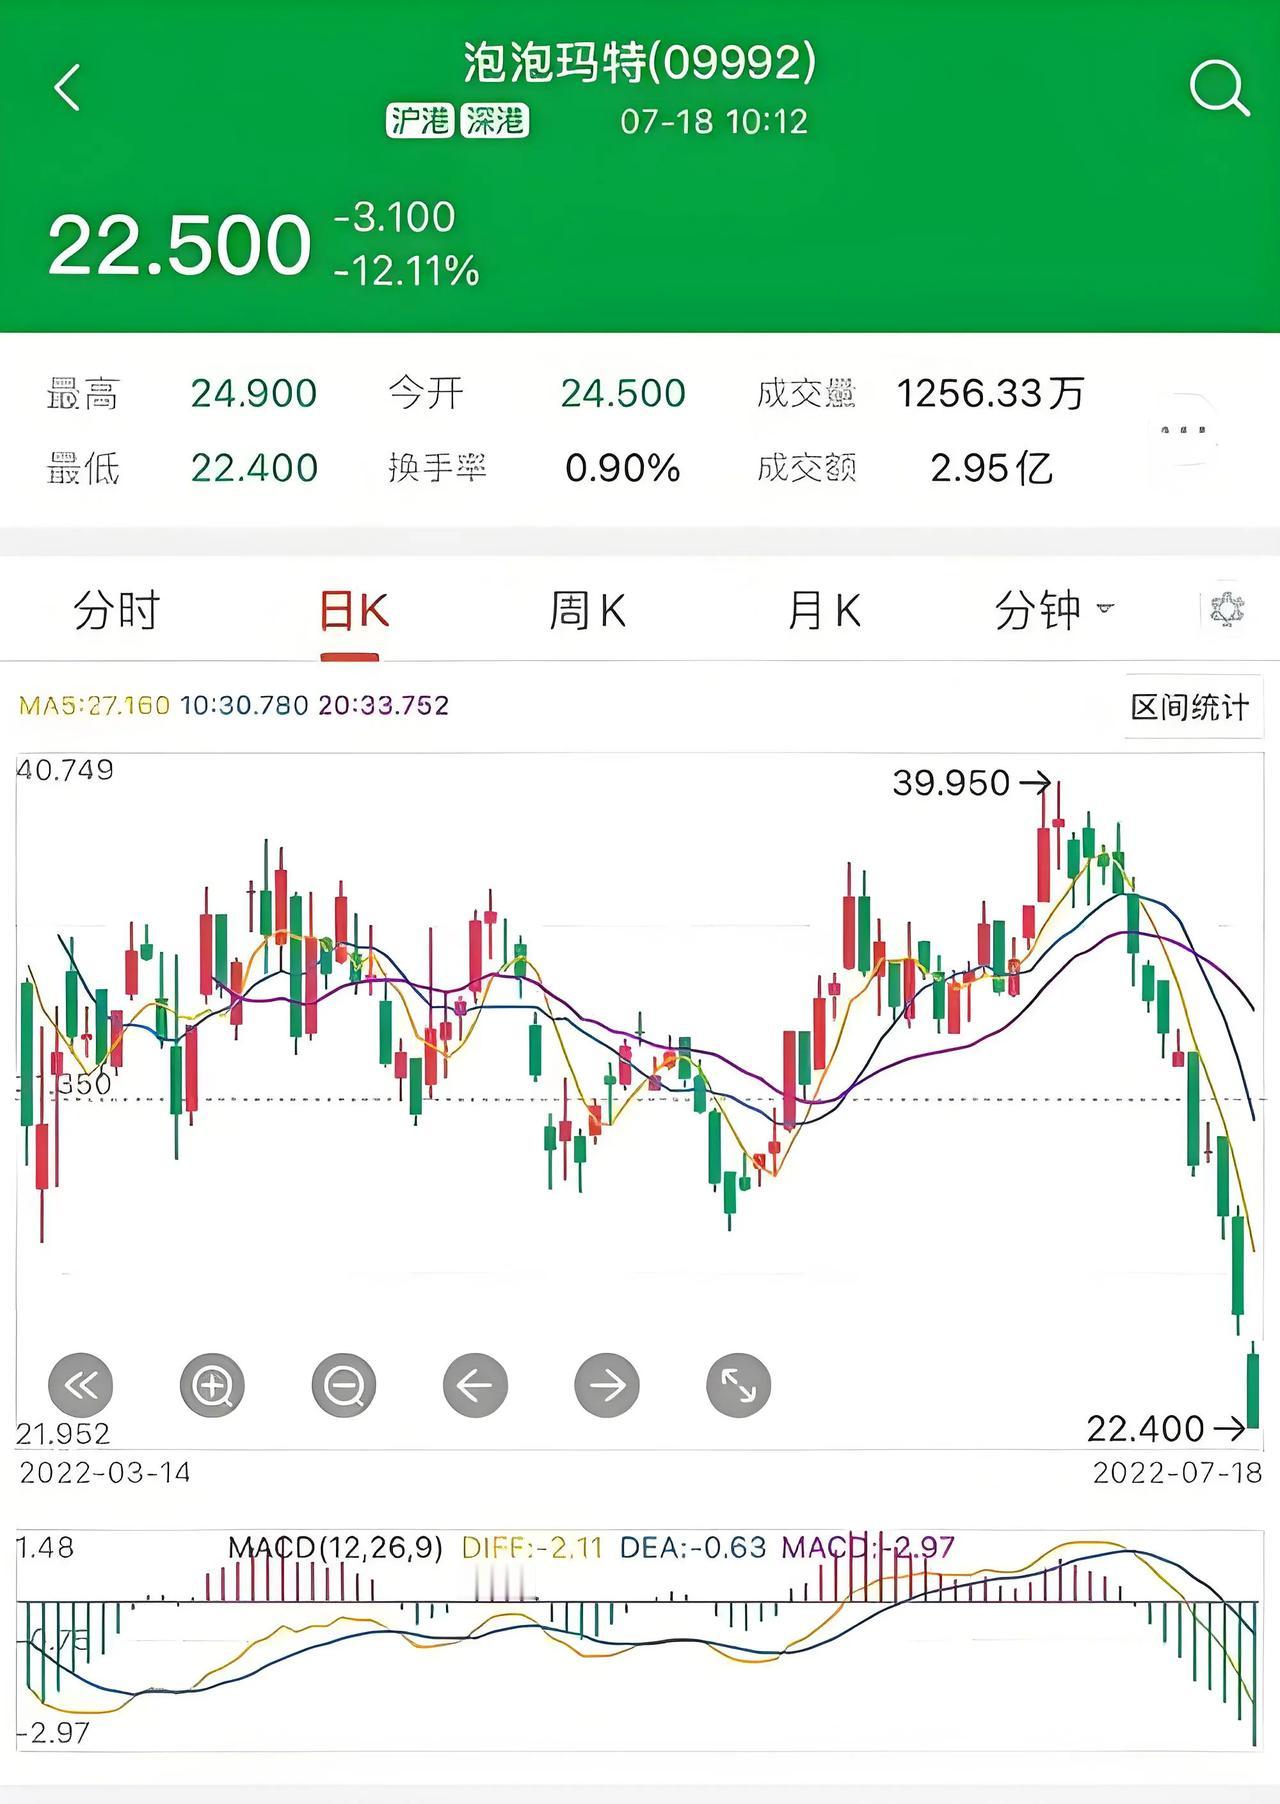The height and width of the screenshot is (1804, 1280).
Task: Switch to the 月K tab
Action: pos(824,610)
